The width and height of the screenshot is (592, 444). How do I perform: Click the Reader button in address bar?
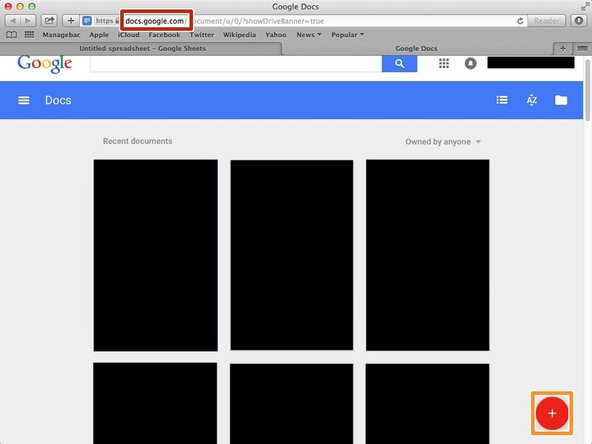[547, 21]
